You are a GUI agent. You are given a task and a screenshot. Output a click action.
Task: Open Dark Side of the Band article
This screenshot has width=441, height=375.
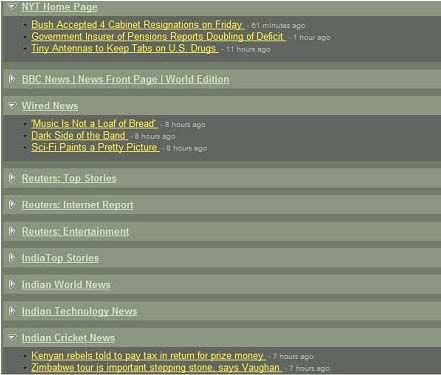(79, 135)
